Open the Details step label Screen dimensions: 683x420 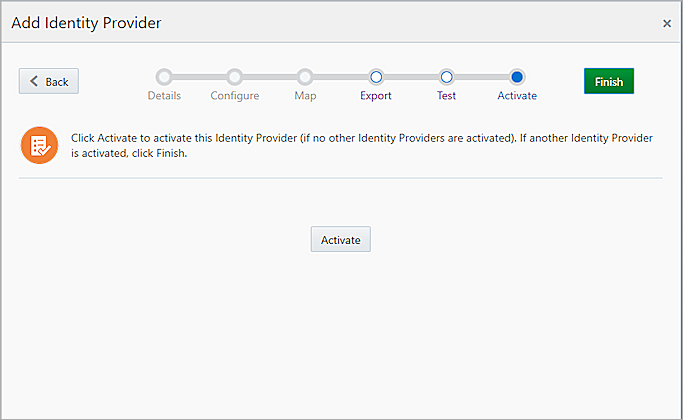click(164, 96)
